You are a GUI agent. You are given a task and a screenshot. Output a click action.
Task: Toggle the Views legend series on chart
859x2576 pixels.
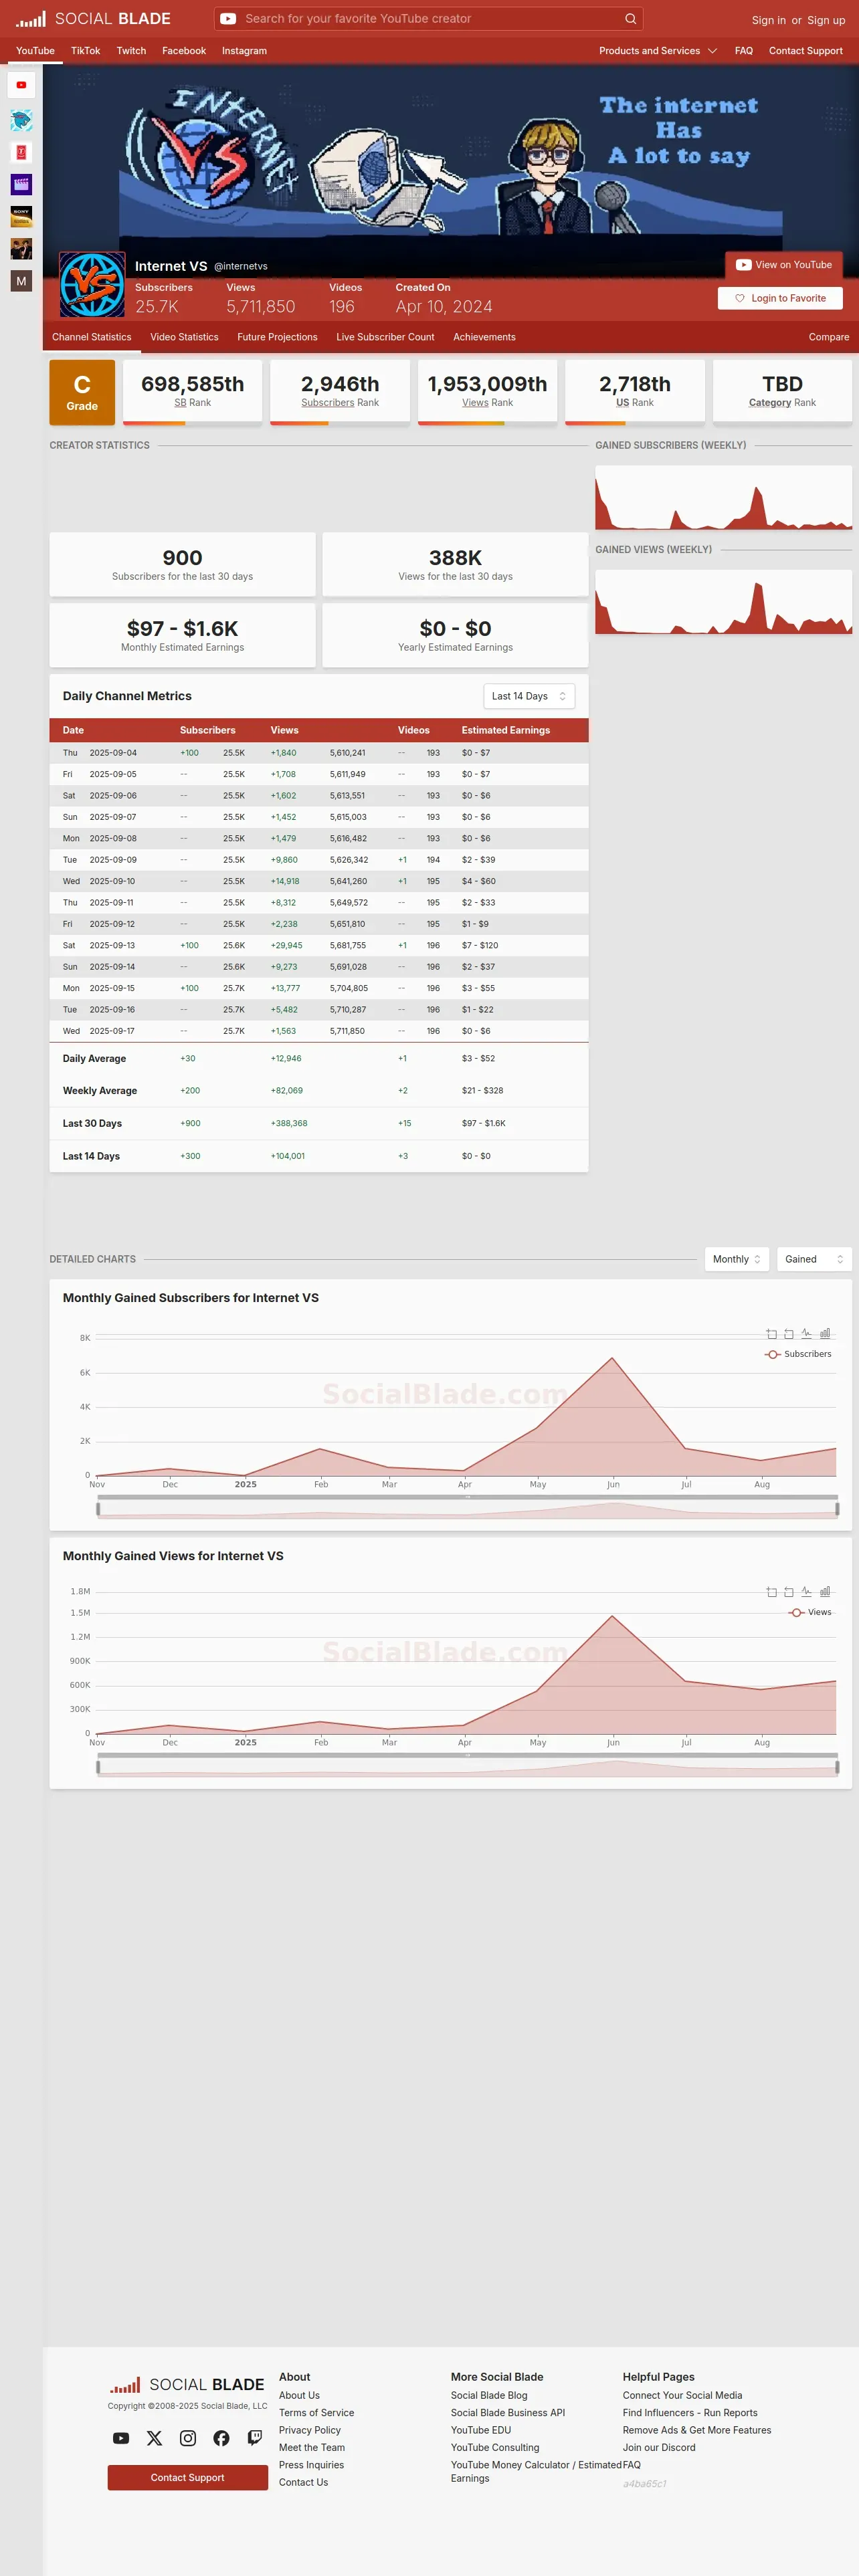point(810,1612)
